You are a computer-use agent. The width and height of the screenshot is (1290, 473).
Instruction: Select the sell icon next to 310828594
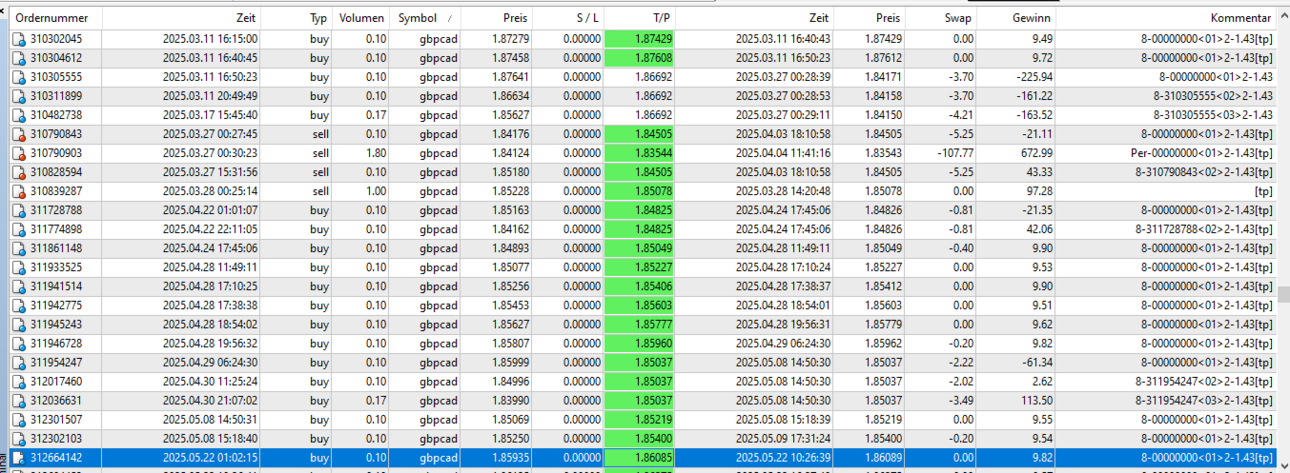click(19, 172)
